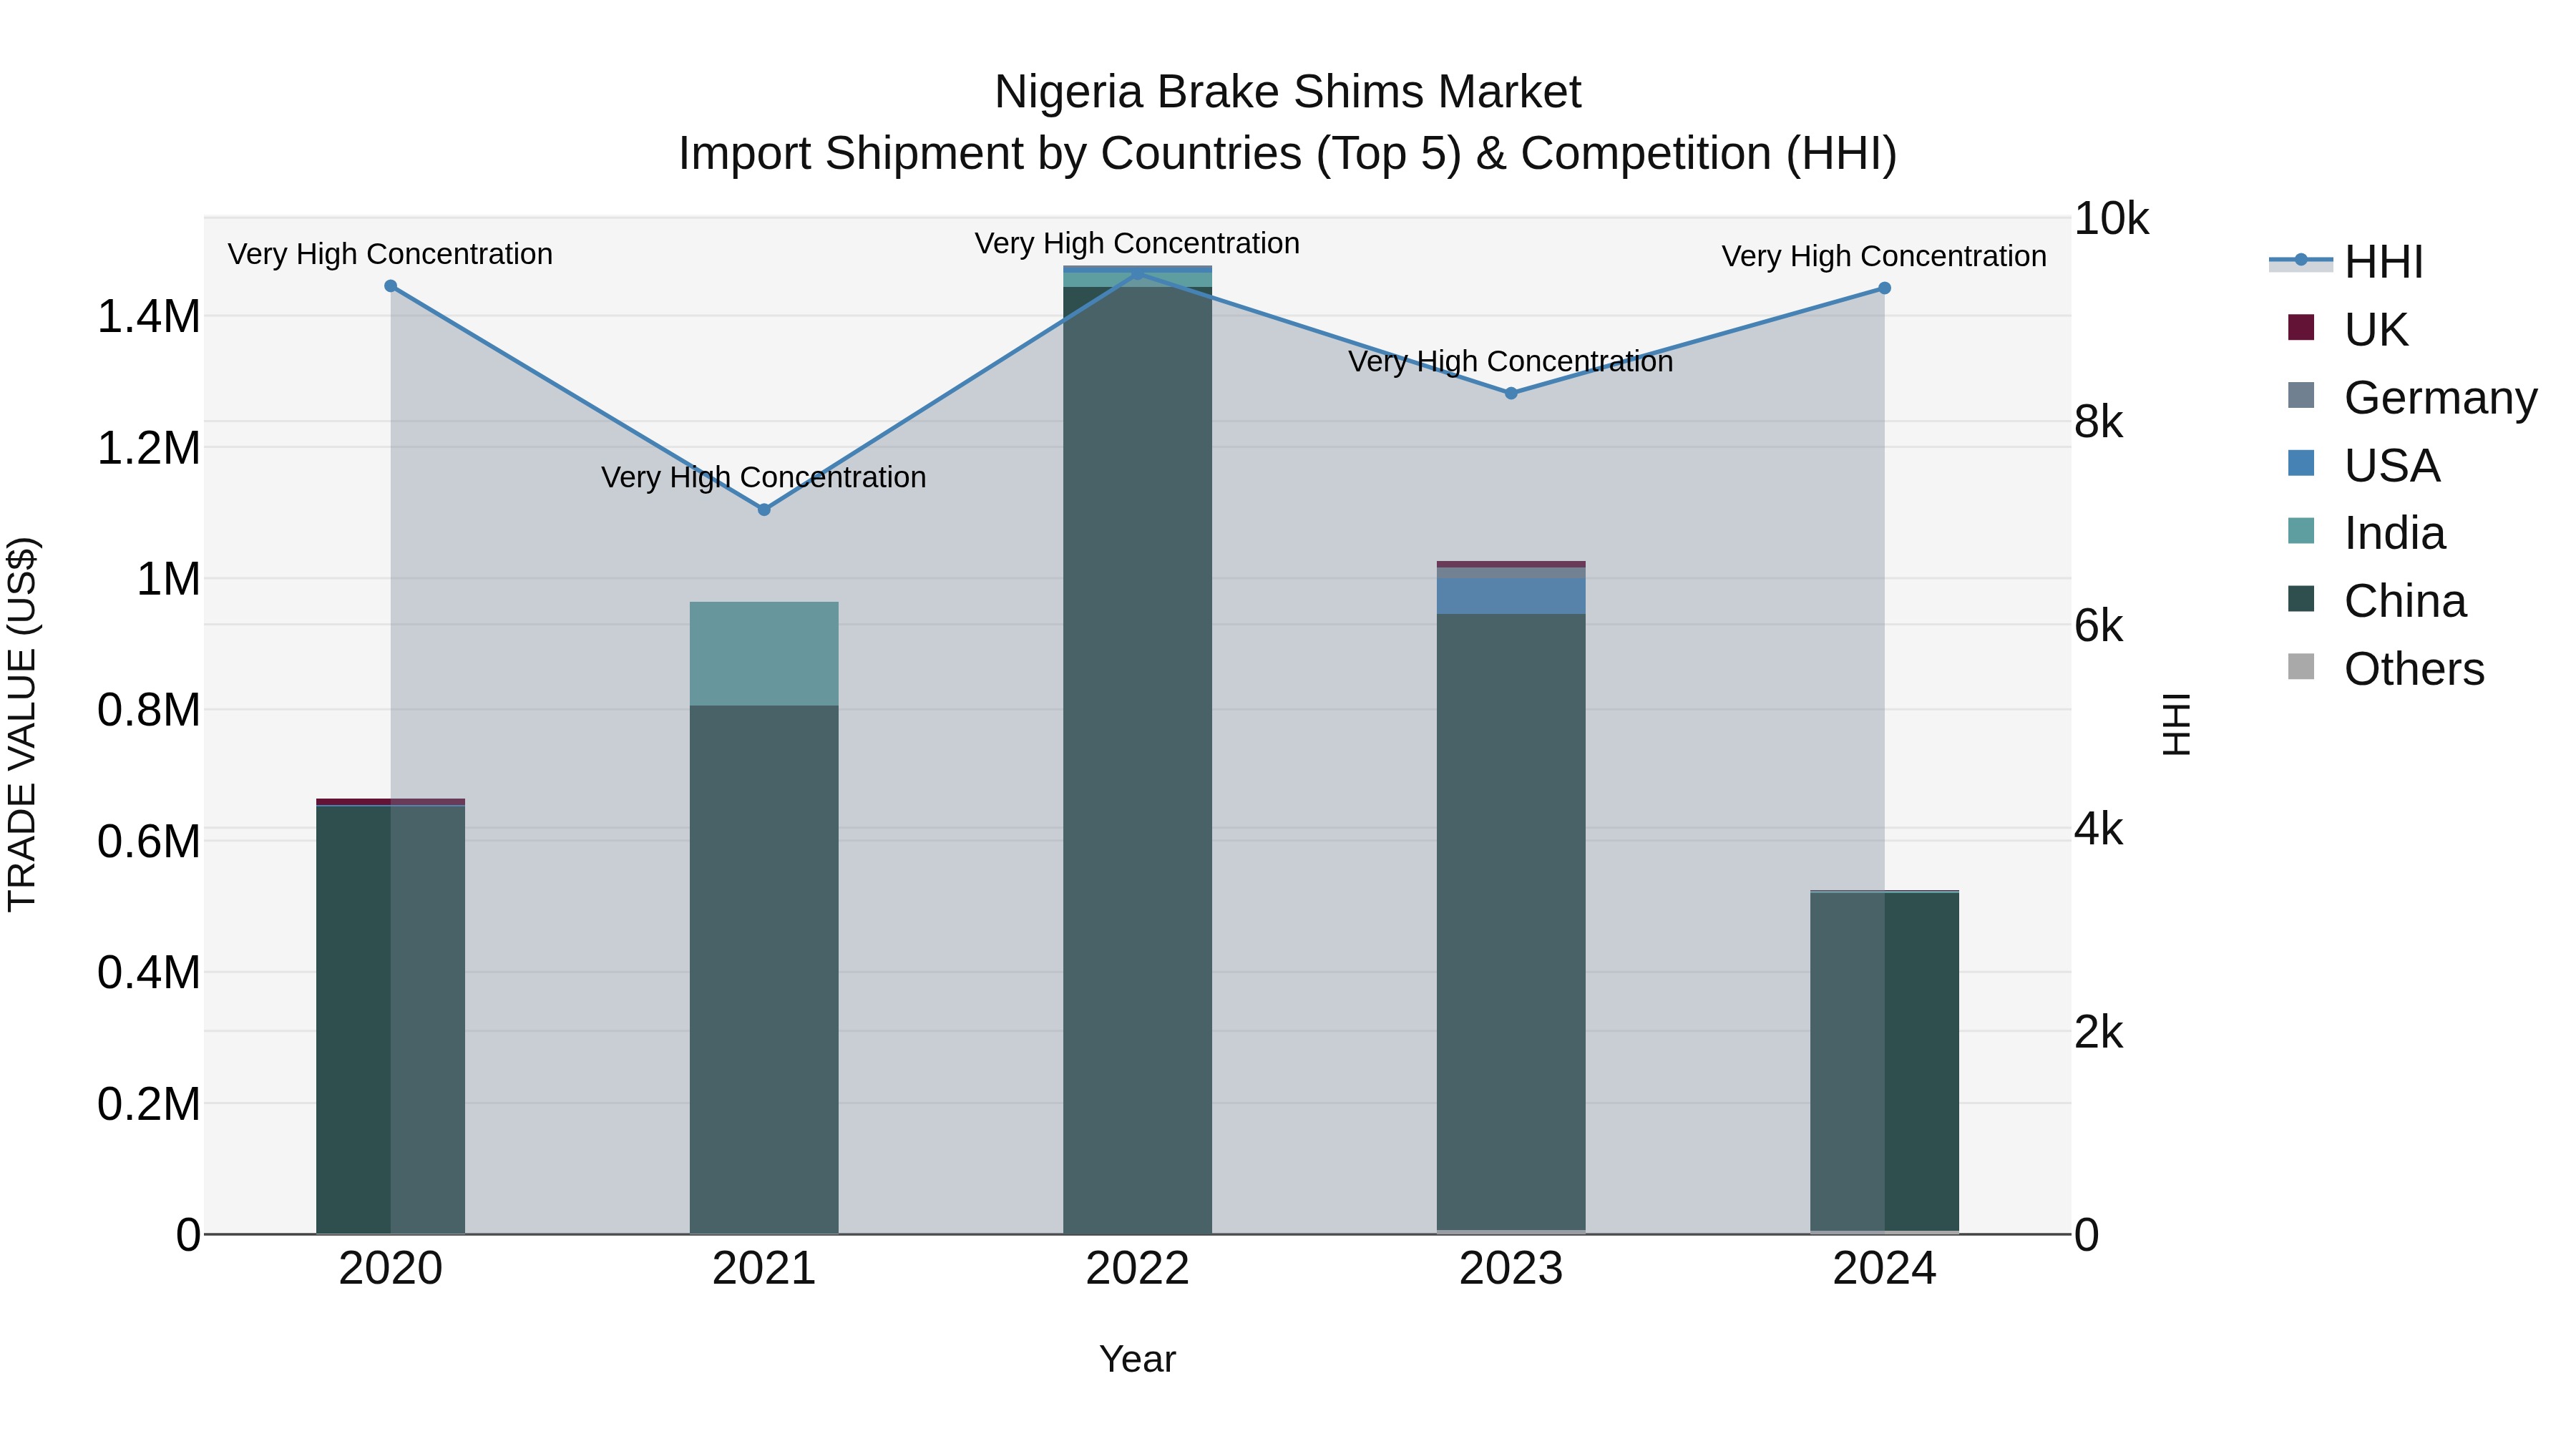Click the 1.2M tick on the left axis
The image size is (2576, 1449).
pyautogui.click(x=149, y=448)
